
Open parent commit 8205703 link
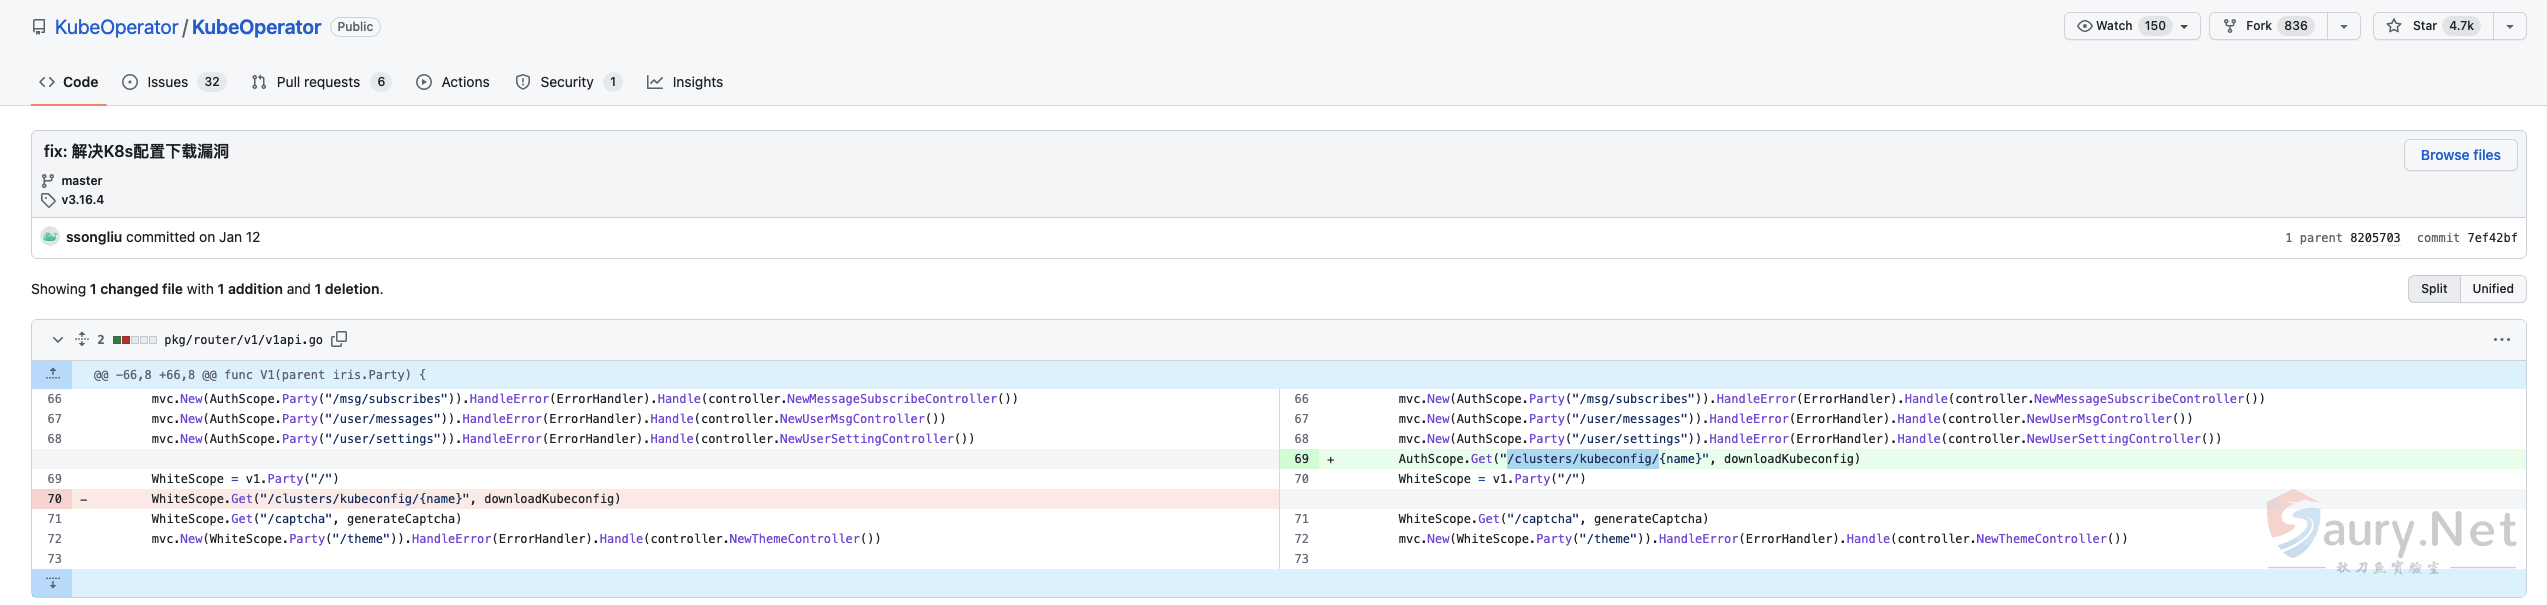point(2374,238)
